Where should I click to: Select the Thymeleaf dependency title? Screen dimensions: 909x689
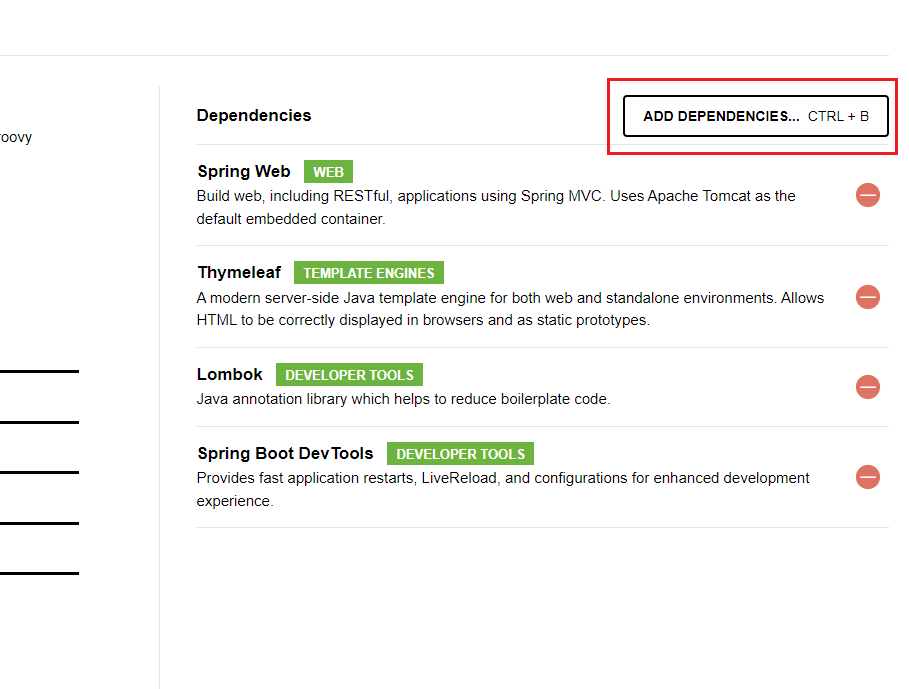[x=239, y=273]
